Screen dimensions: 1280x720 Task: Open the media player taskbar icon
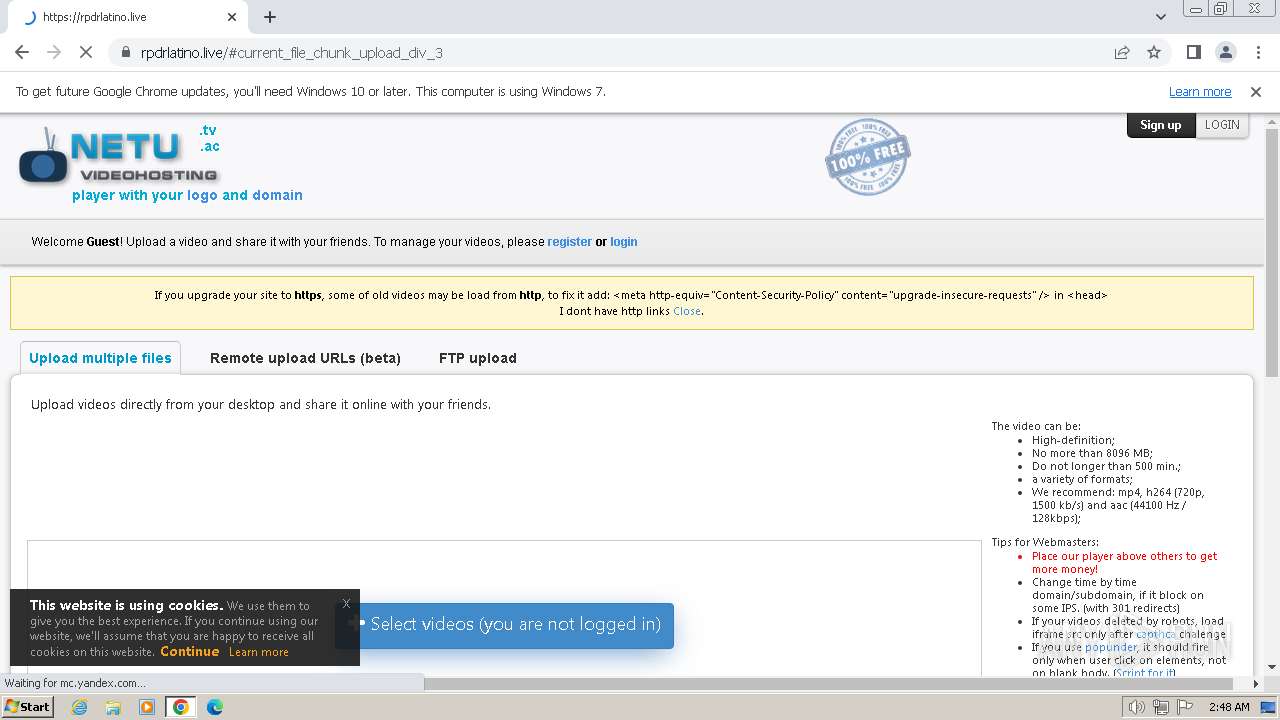pos(147,707)
